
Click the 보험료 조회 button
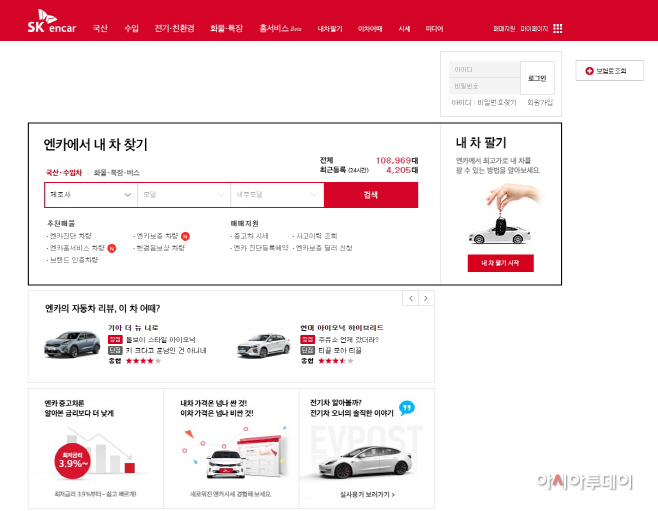click(x=609, y=70)
